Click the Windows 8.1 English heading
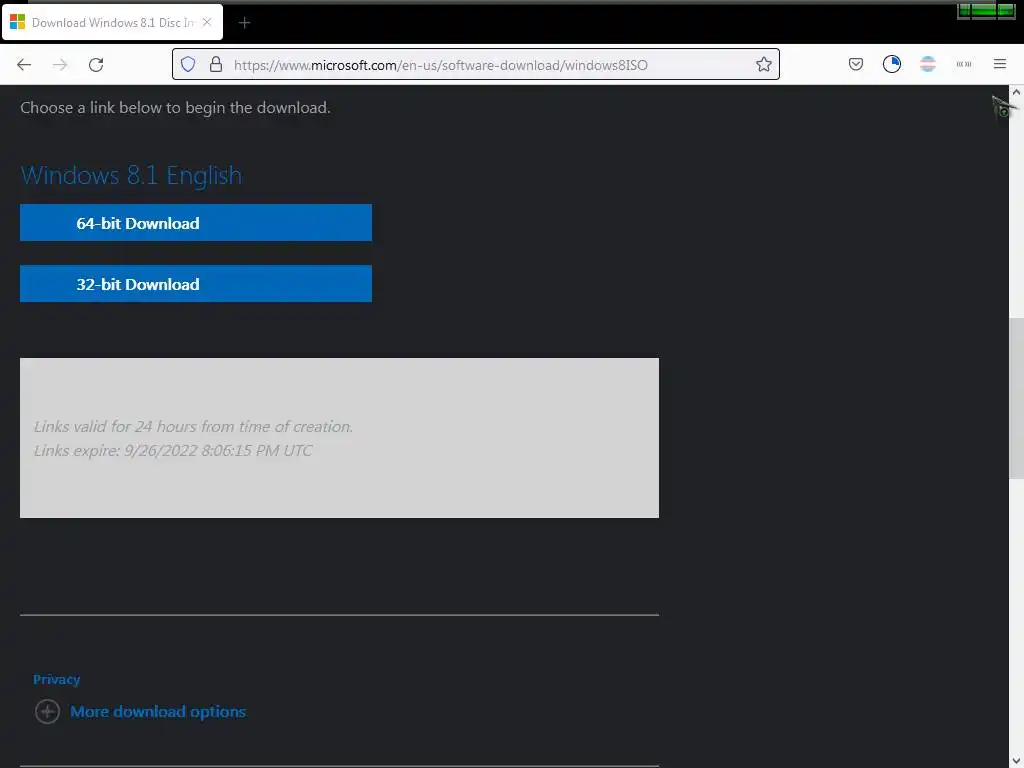Screen dimensions: 1024x768 click(131, 175)
